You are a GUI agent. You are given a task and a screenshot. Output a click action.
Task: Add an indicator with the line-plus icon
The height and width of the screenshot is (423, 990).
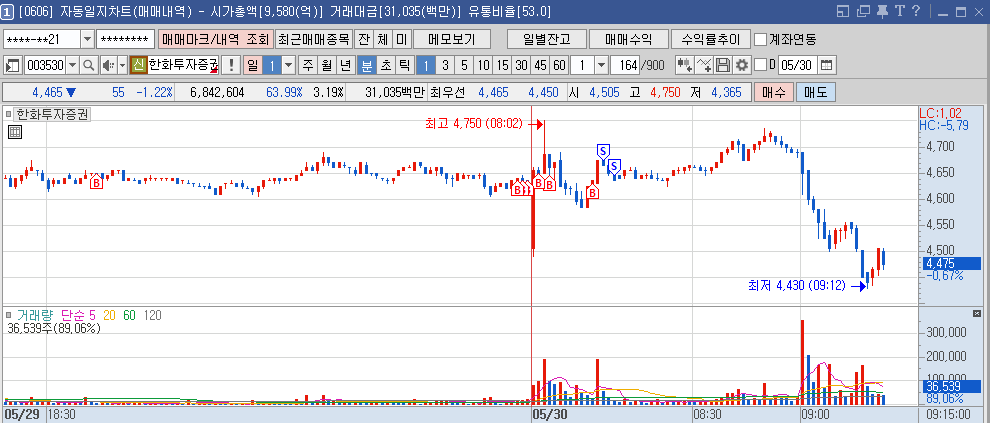click(x=704, y=65)
